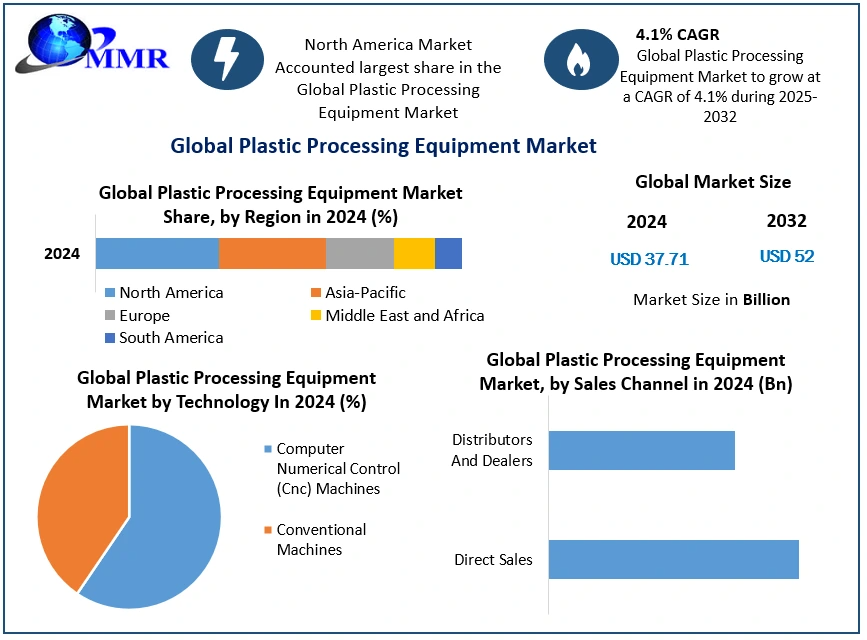
Task: Click the Europe legend square
Action: point(110,316)
